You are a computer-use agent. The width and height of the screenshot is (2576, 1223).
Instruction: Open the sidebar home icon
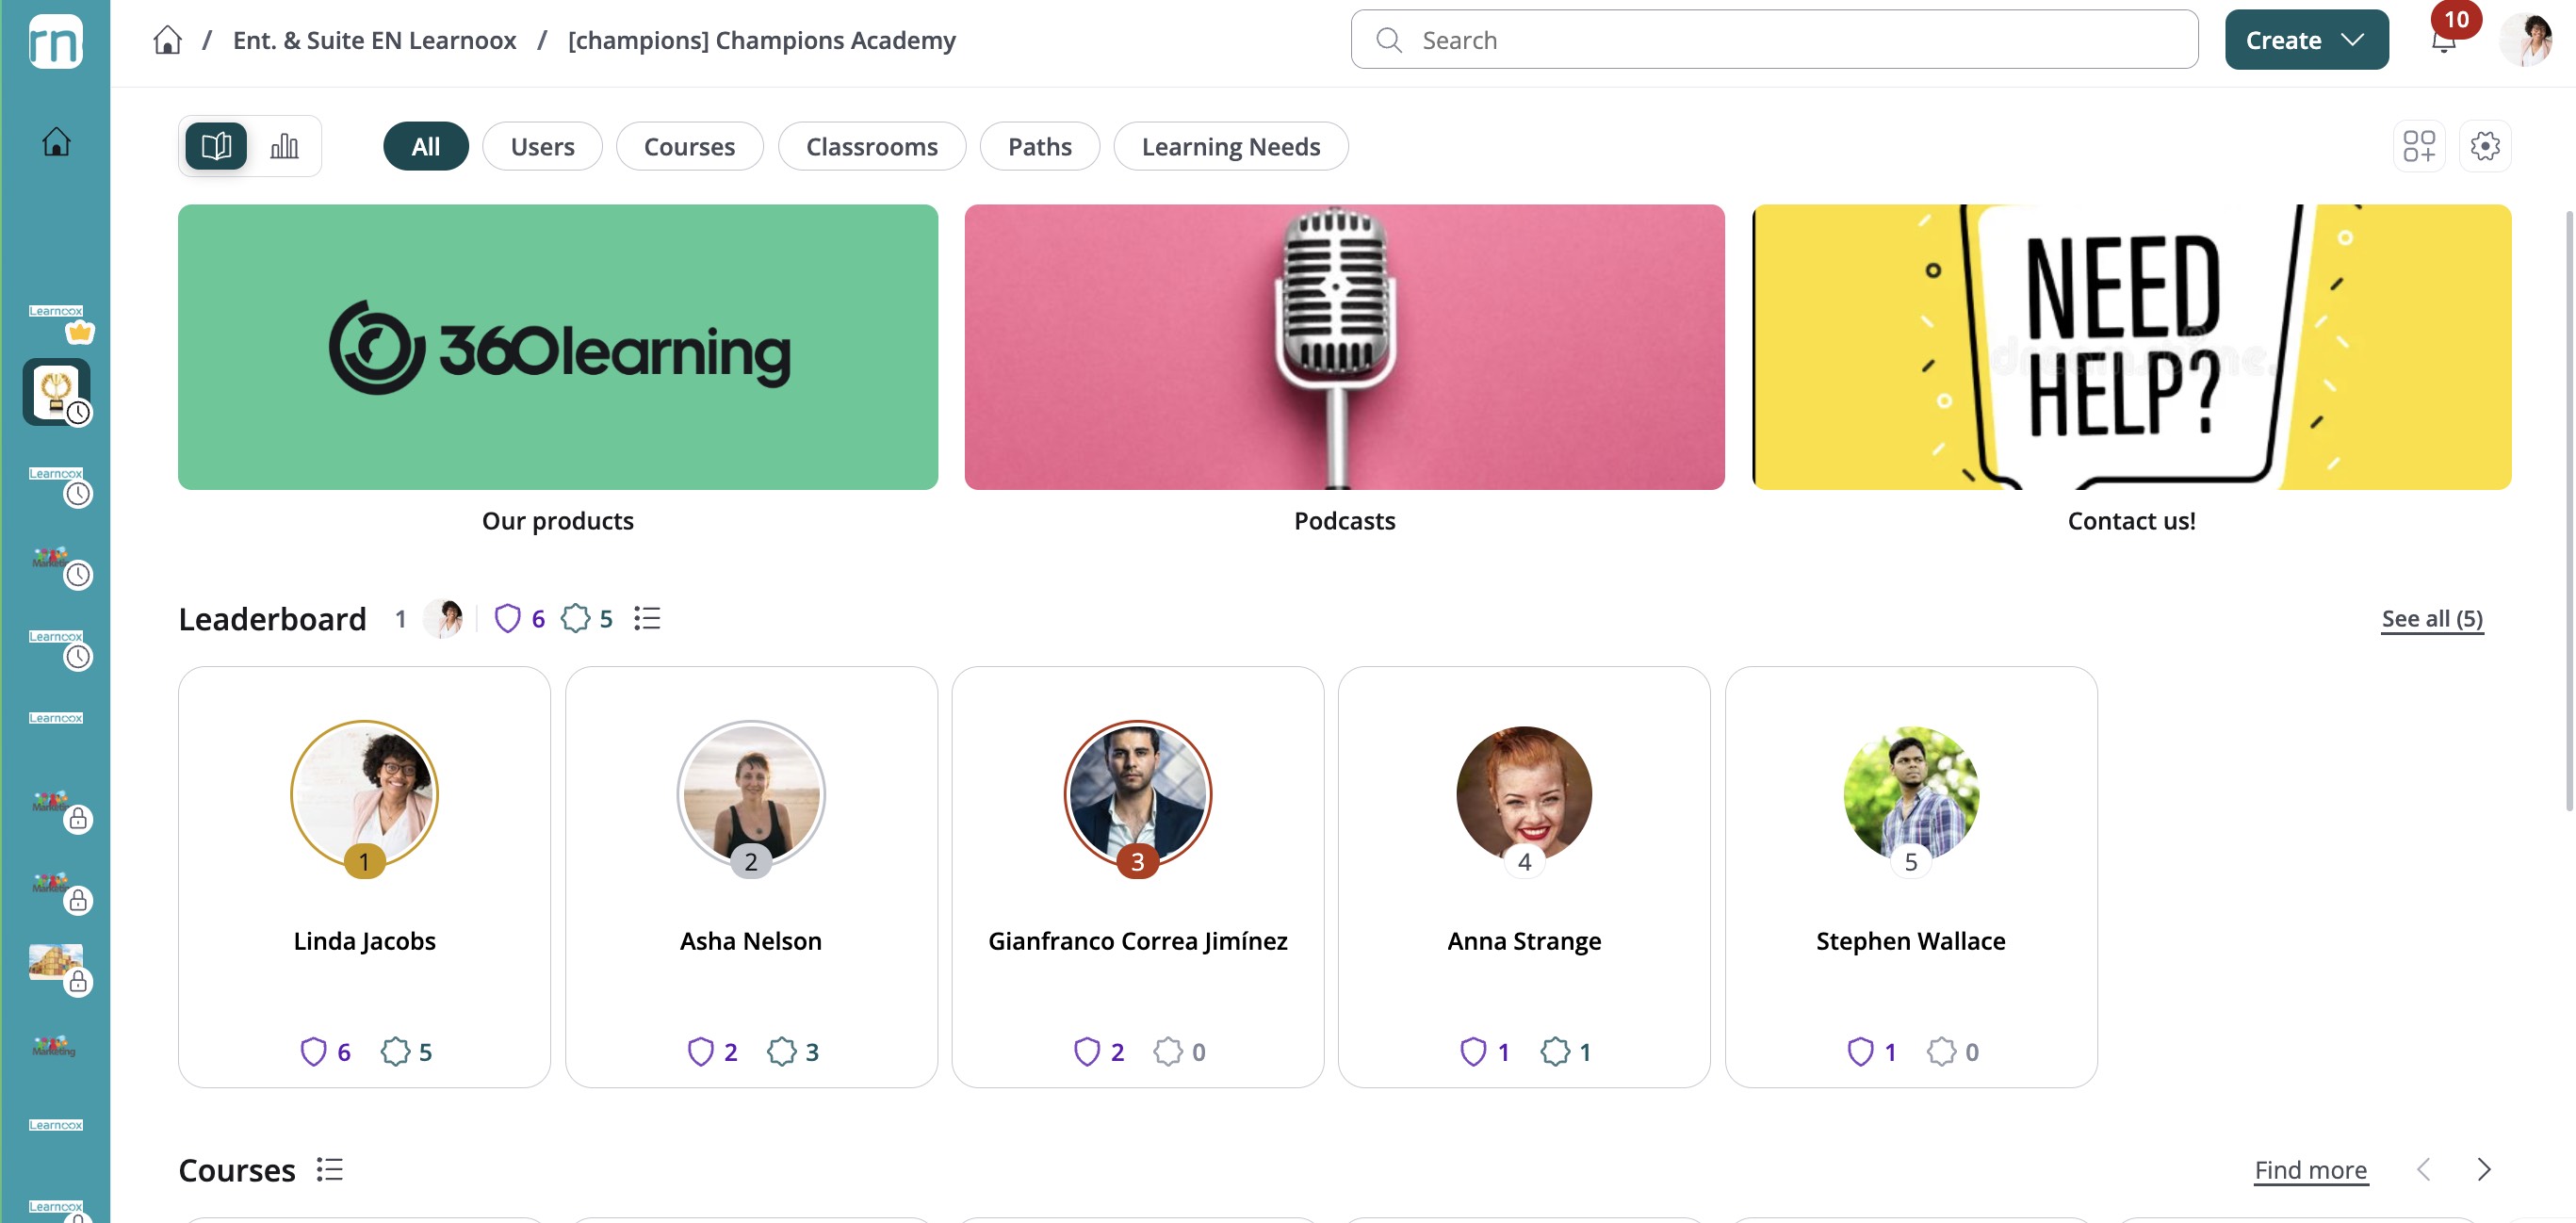(56, 141)
